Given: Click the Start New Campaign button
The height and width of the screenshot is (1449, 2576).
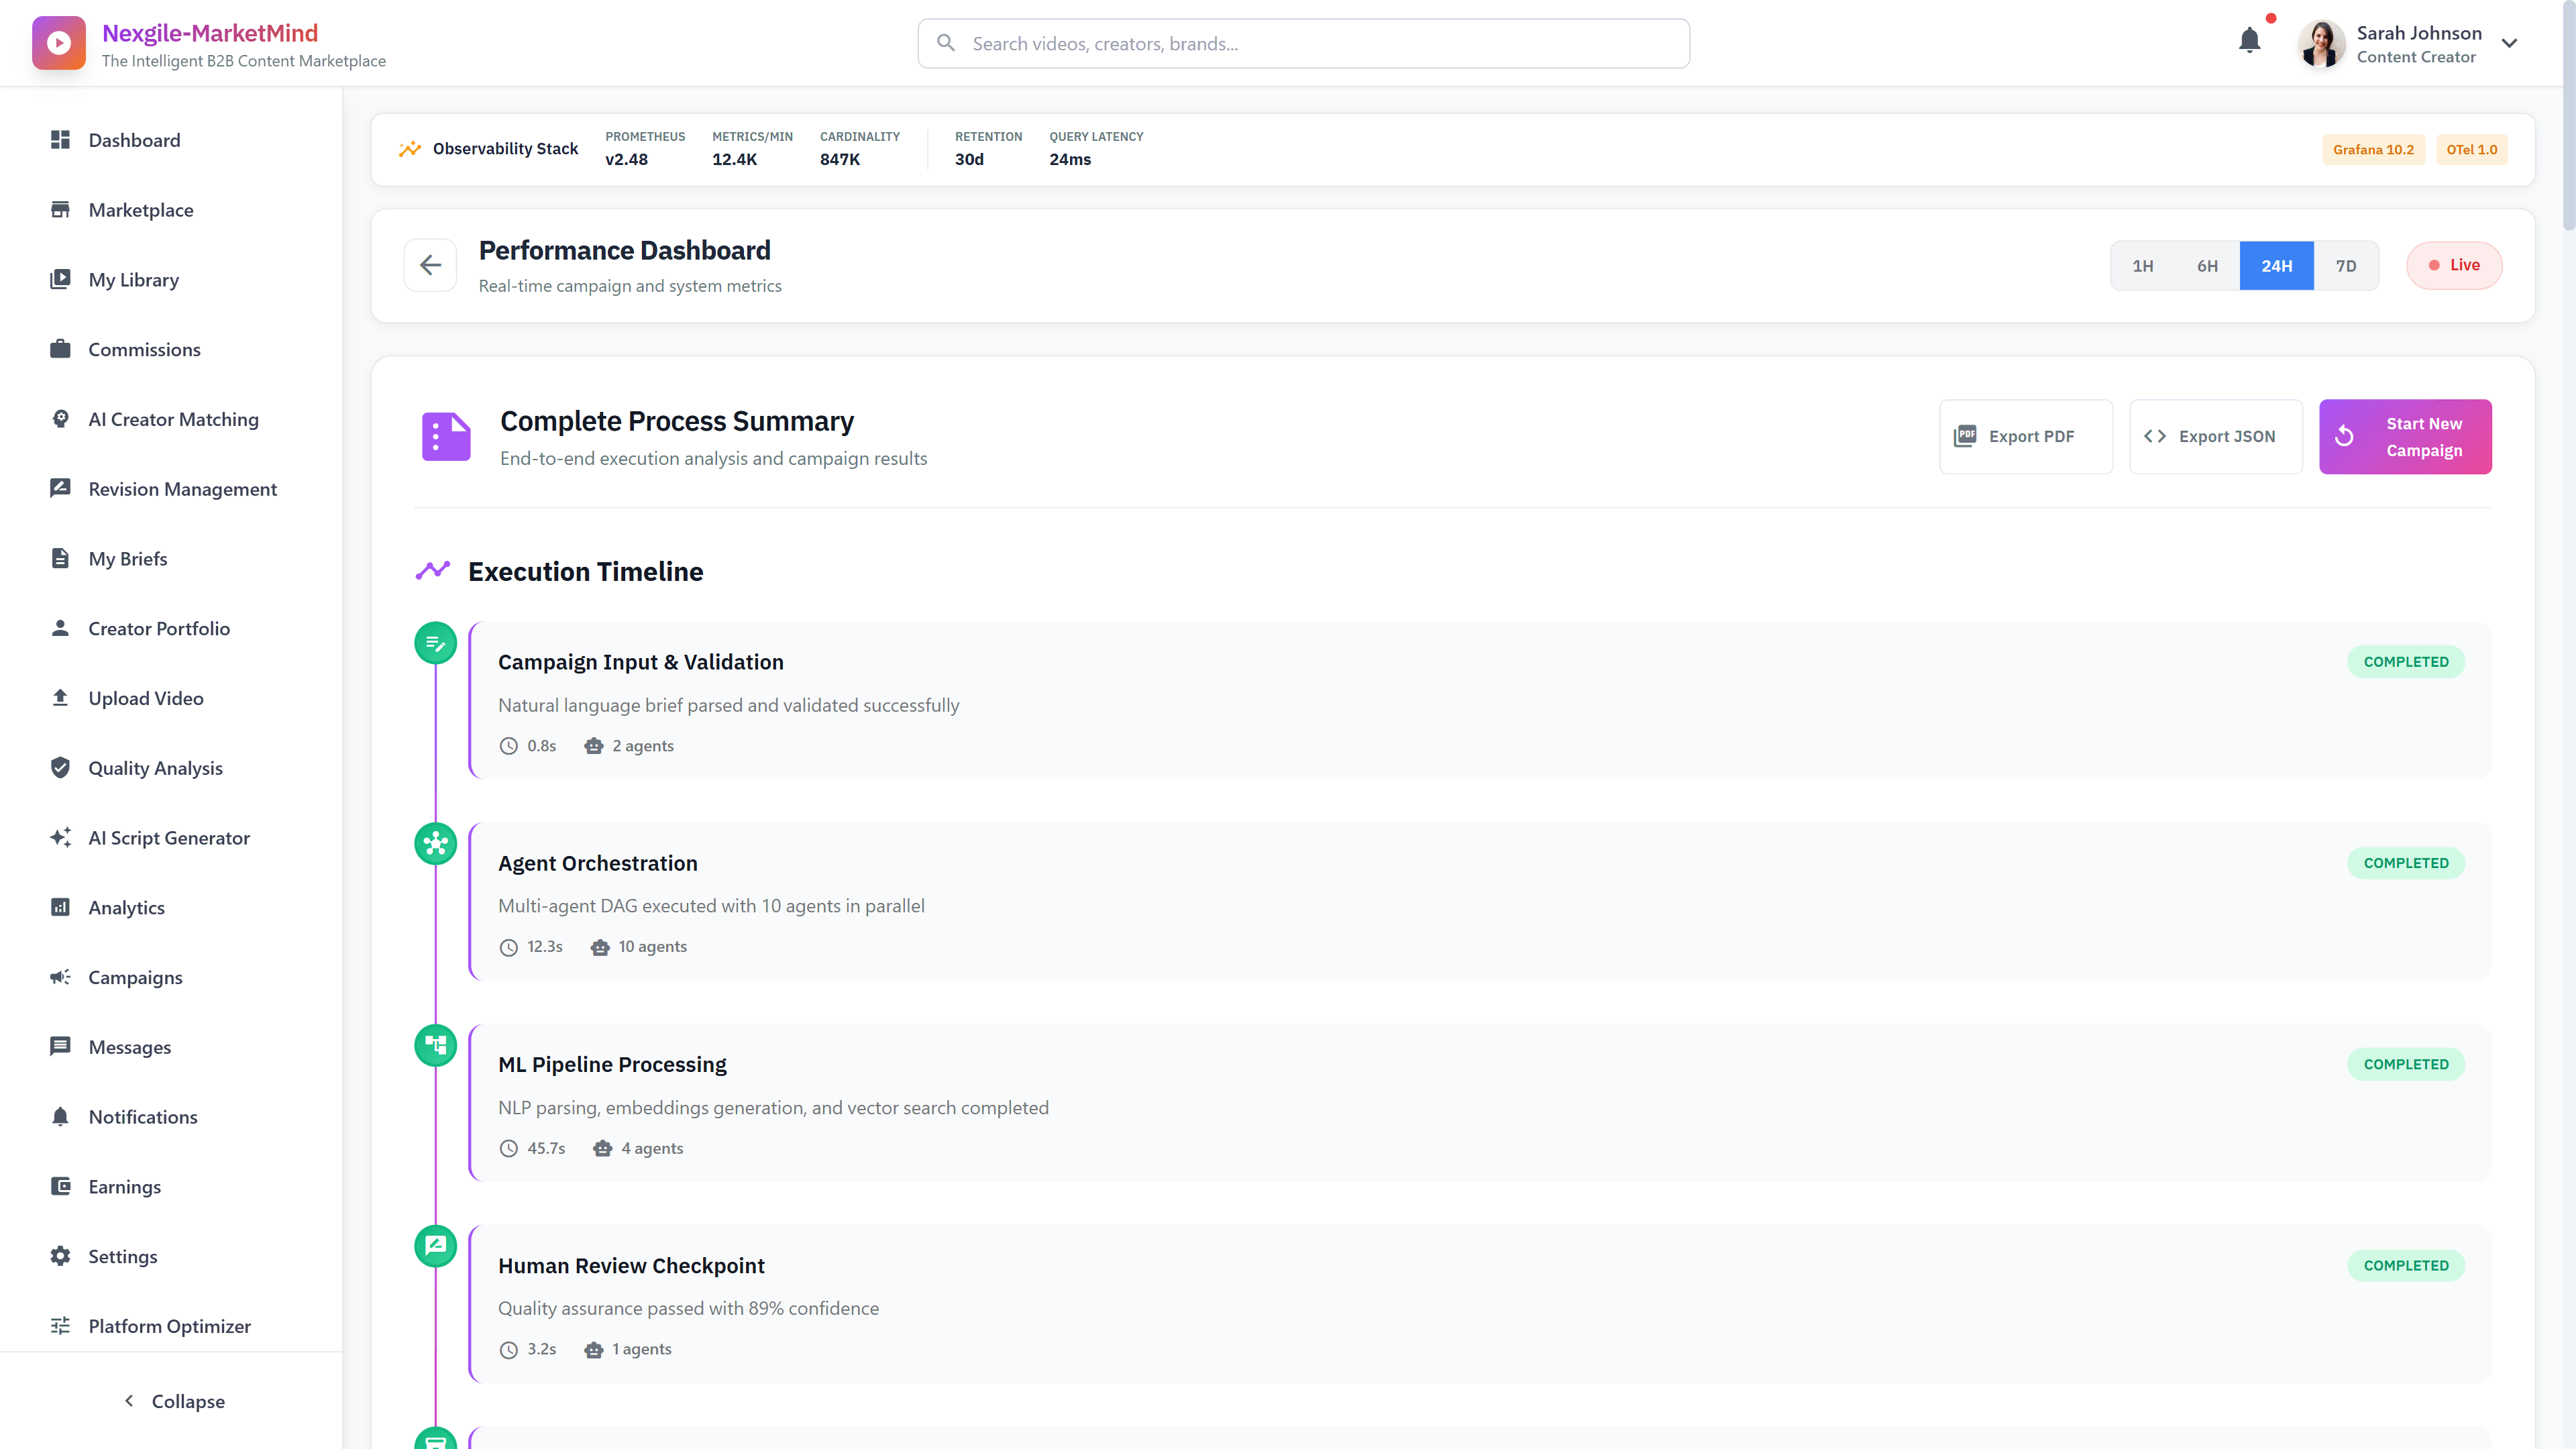Looking at the screenshot, I should tap(2405, 436).
